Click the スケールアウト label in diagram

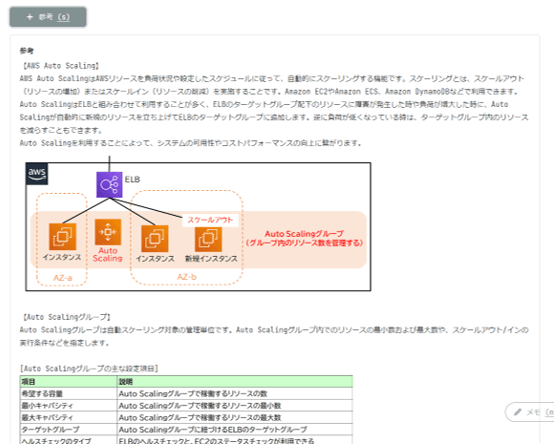(x=210, y=220)
